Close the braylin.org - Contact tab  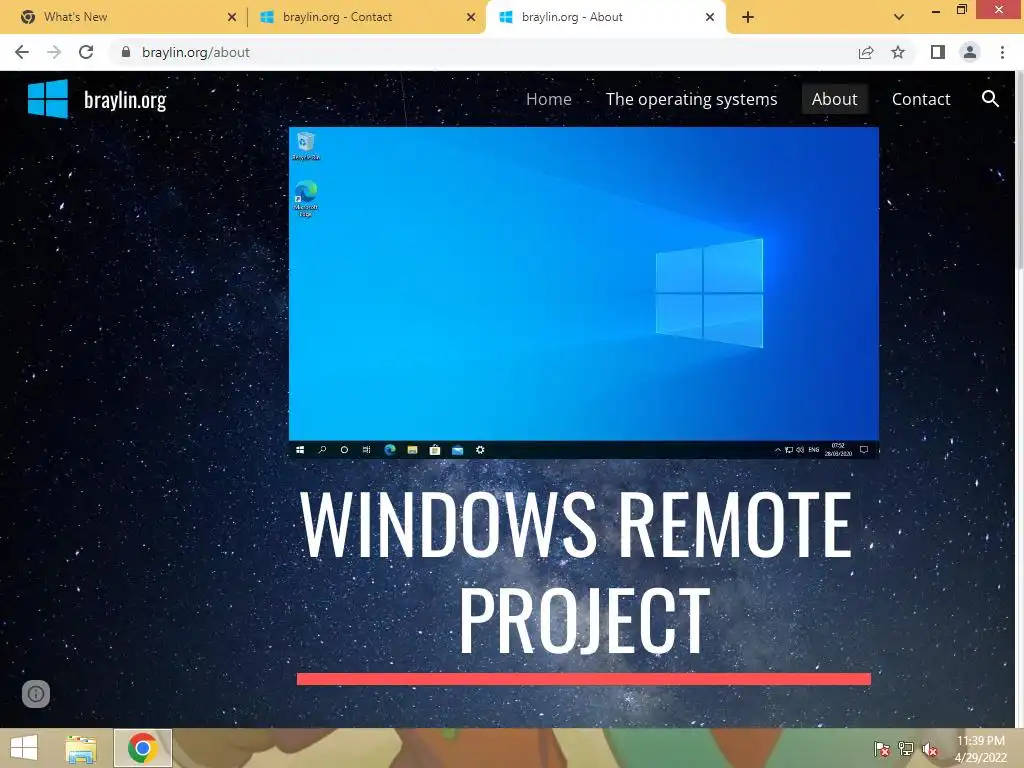click(x=471, y=18)
